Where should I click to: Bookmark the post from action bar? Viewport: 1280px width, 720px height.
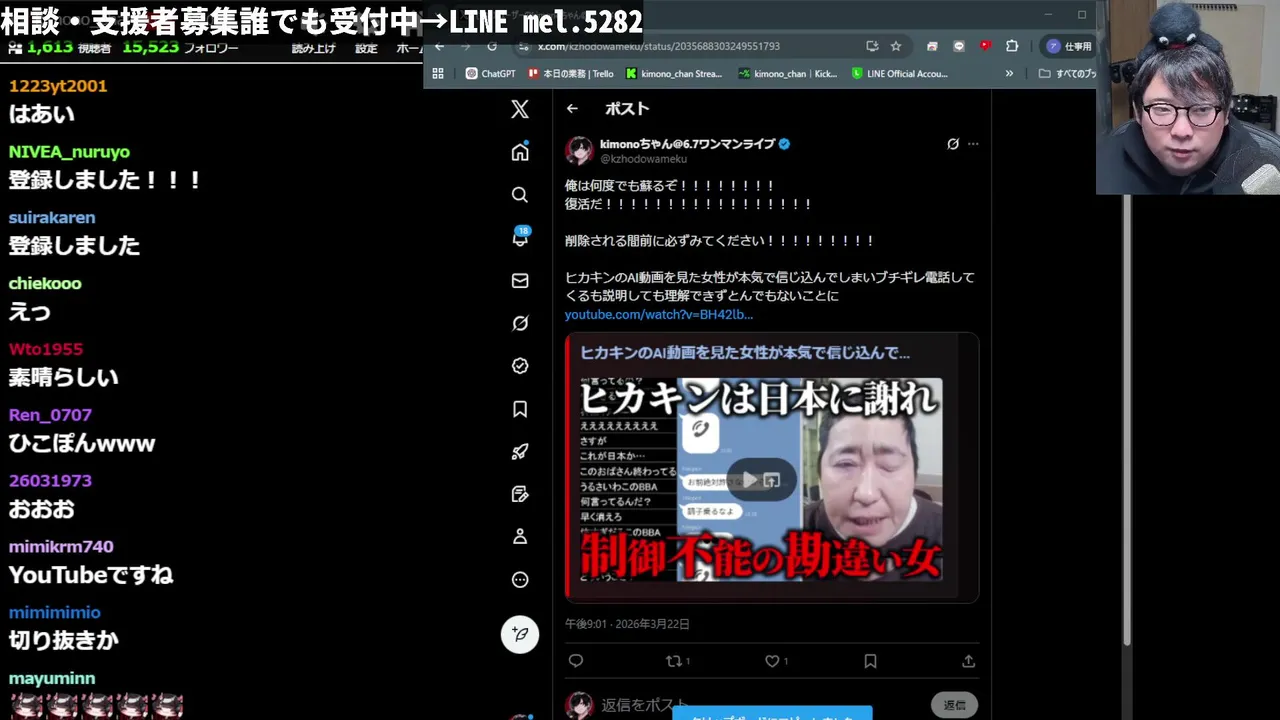click(x=870, y=661)
